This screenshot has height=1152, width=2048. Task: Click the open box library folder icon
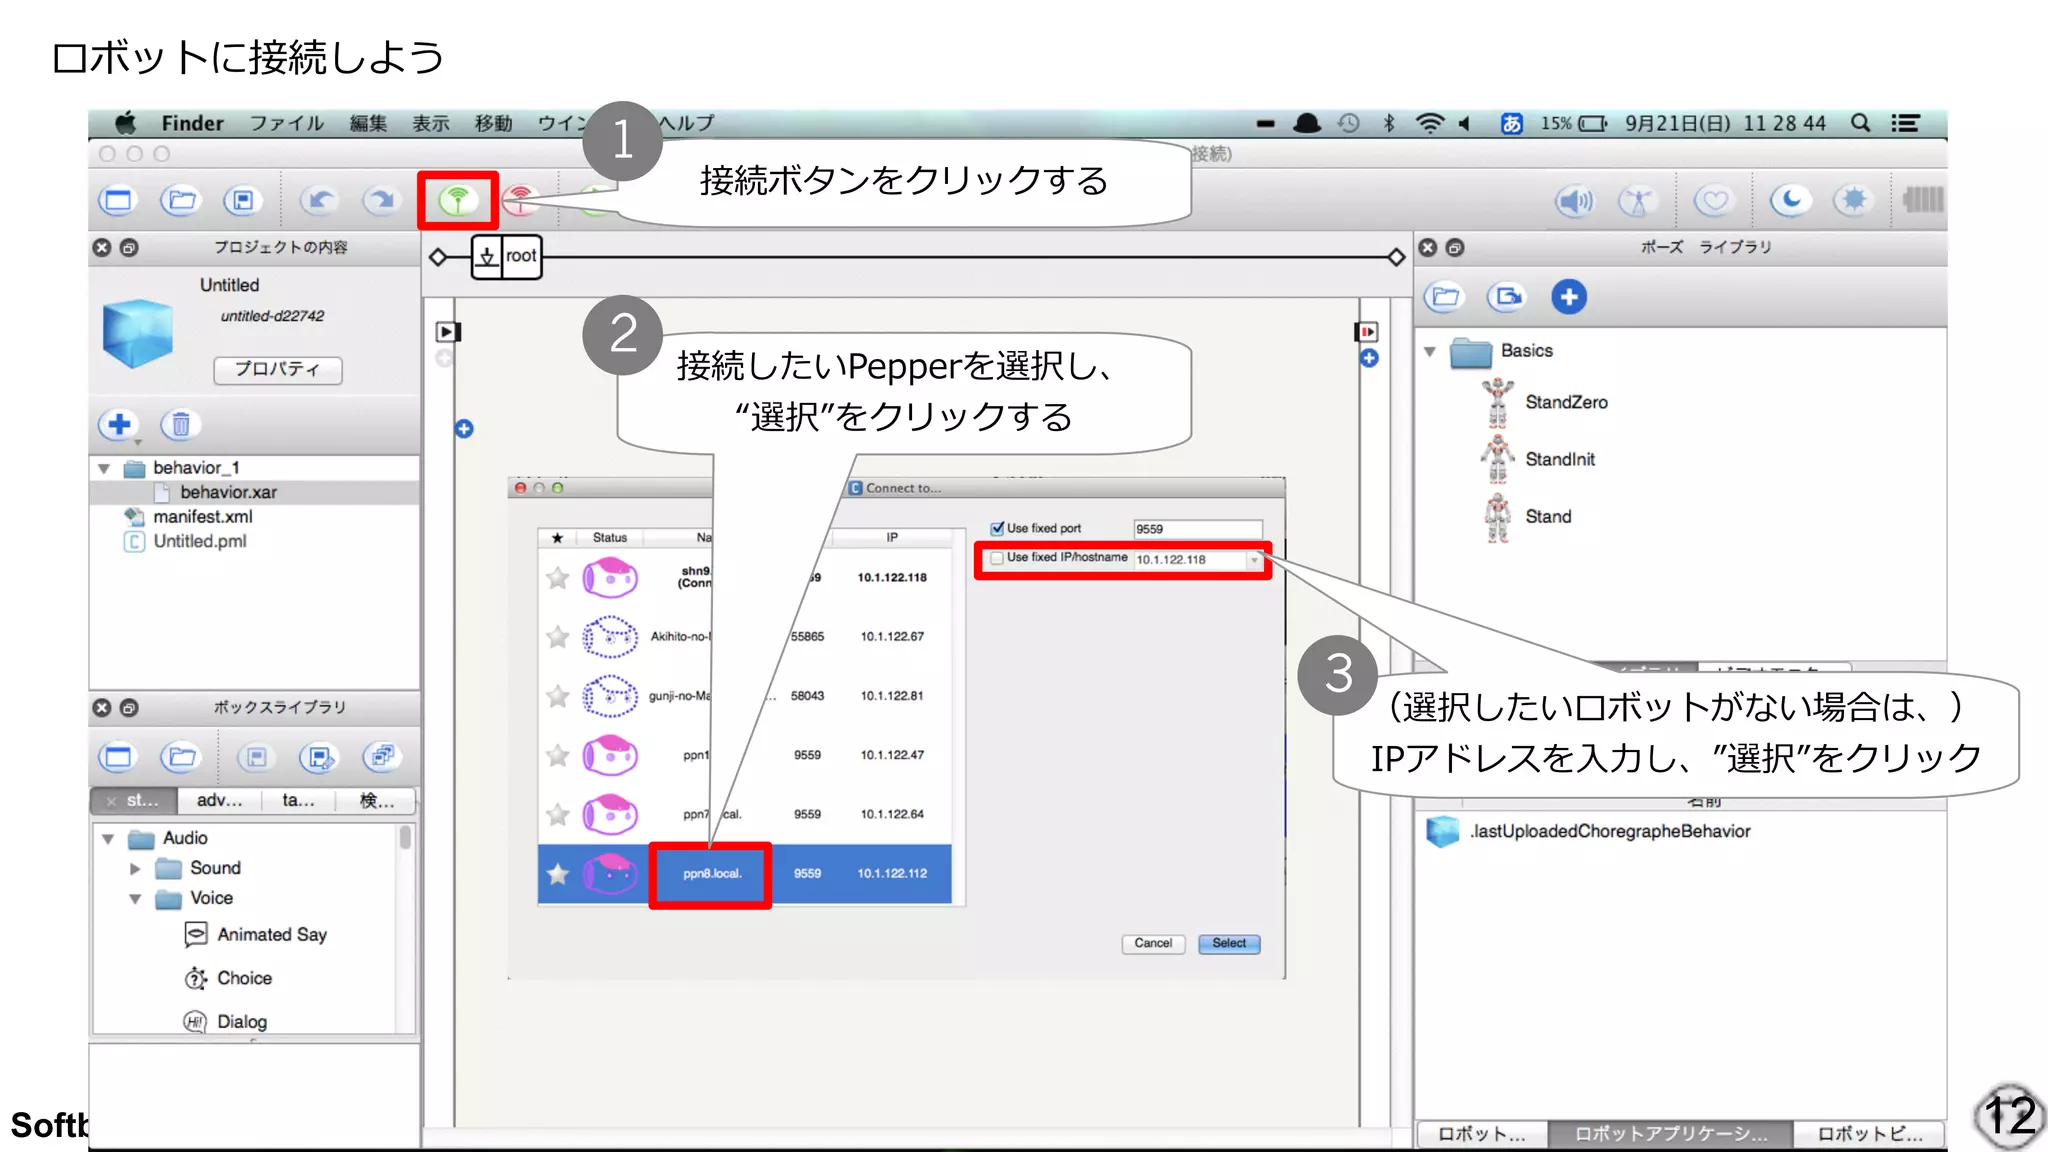coord(181,757)
